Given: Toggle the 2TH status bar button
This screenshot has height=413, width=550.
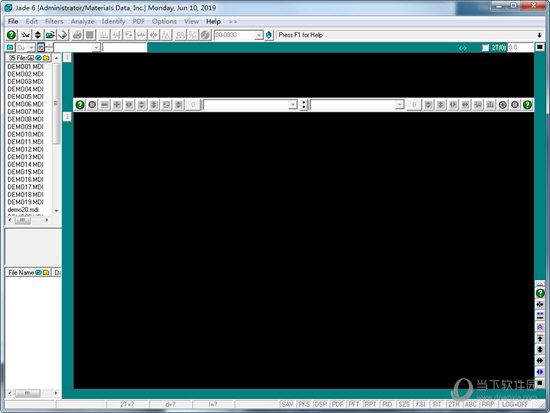Looking at the screenshot, I should click(454, 404).
